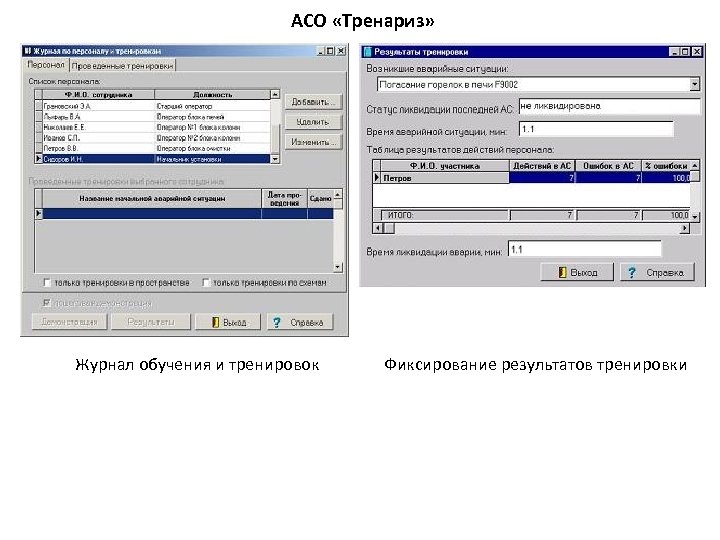
Task: Enable только тренировки в пространстве checkbox
Action: point(47,282)
